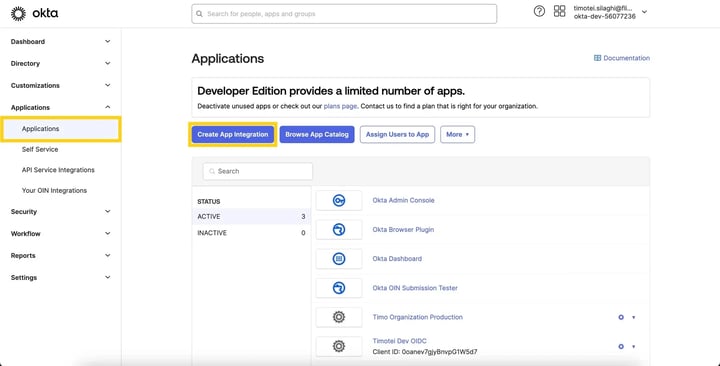Expand the Security sidebar section

coord(107,211)
